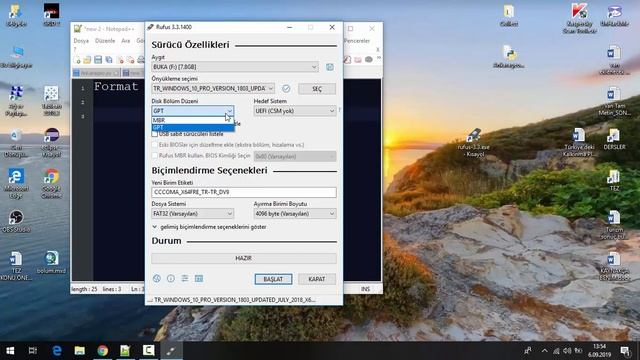This screenshot has width=640, height=360.
Task: Open Camtasia icon in taskbar
Action: click(148, 351)
